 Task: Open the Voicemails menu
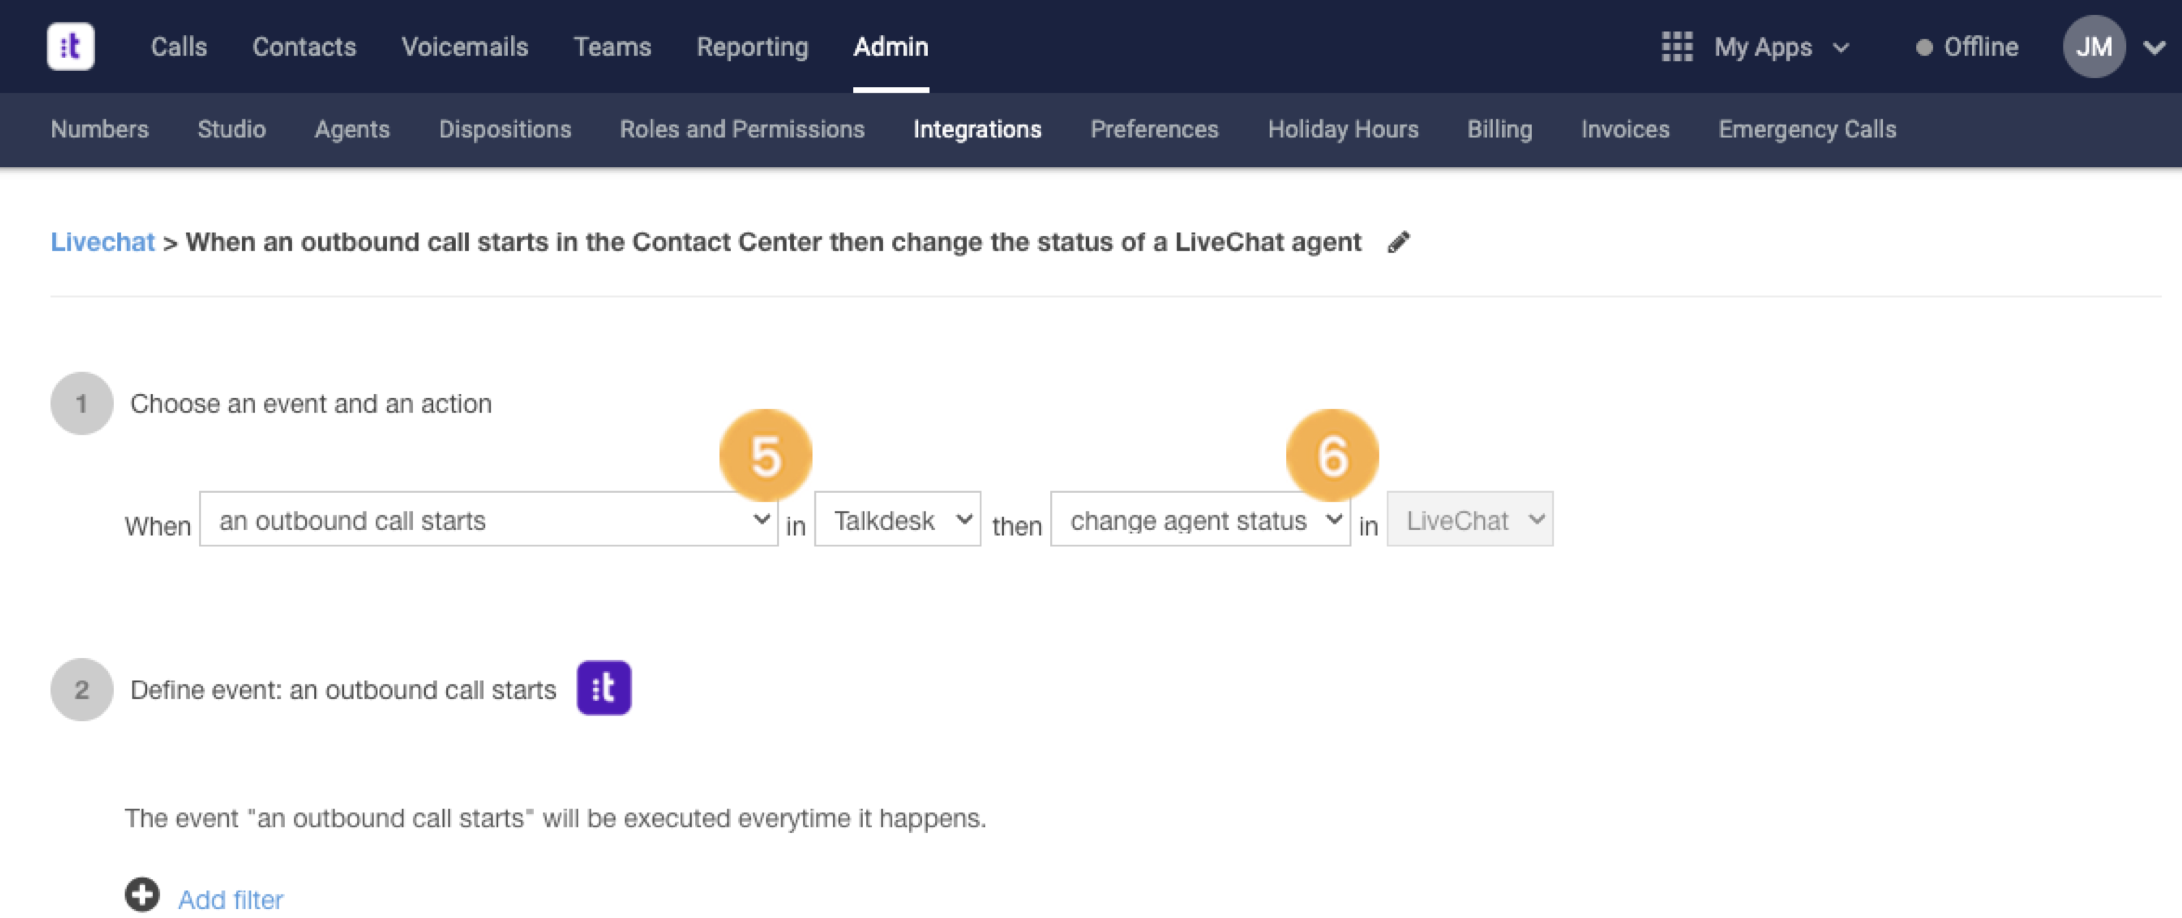tap(465, 47)
